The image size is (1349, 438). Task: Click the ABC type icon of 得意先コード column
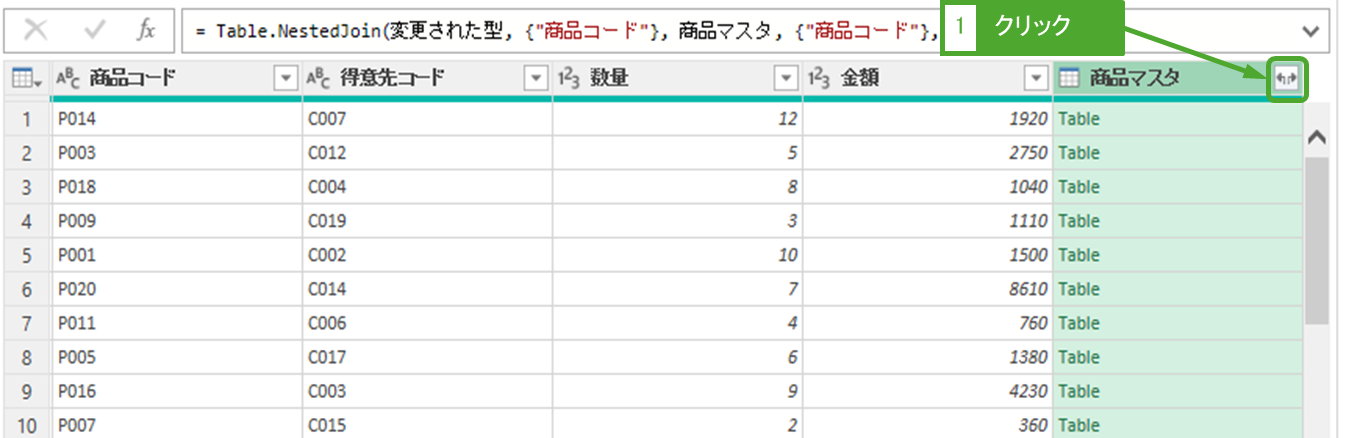pos(320,79)
